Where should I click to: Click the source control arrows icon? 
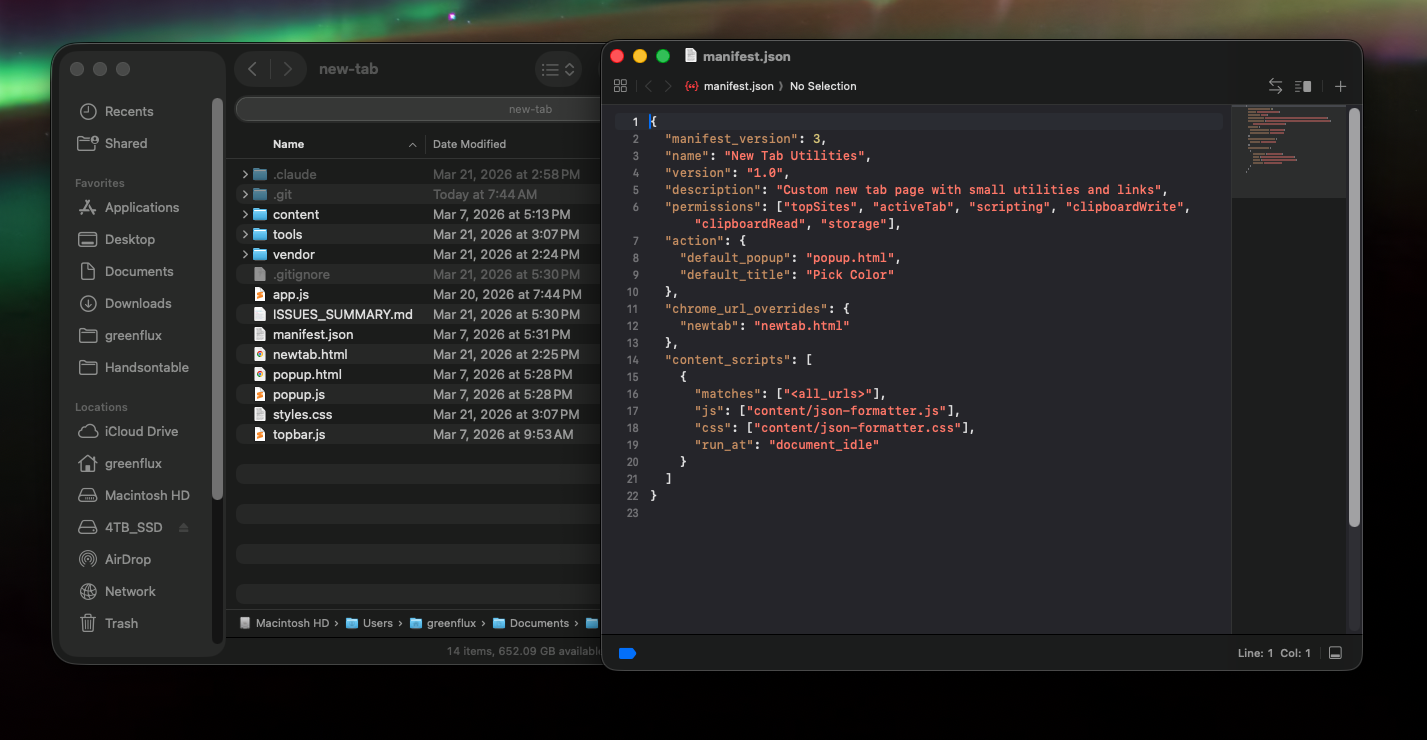(x=1275, y=86)
